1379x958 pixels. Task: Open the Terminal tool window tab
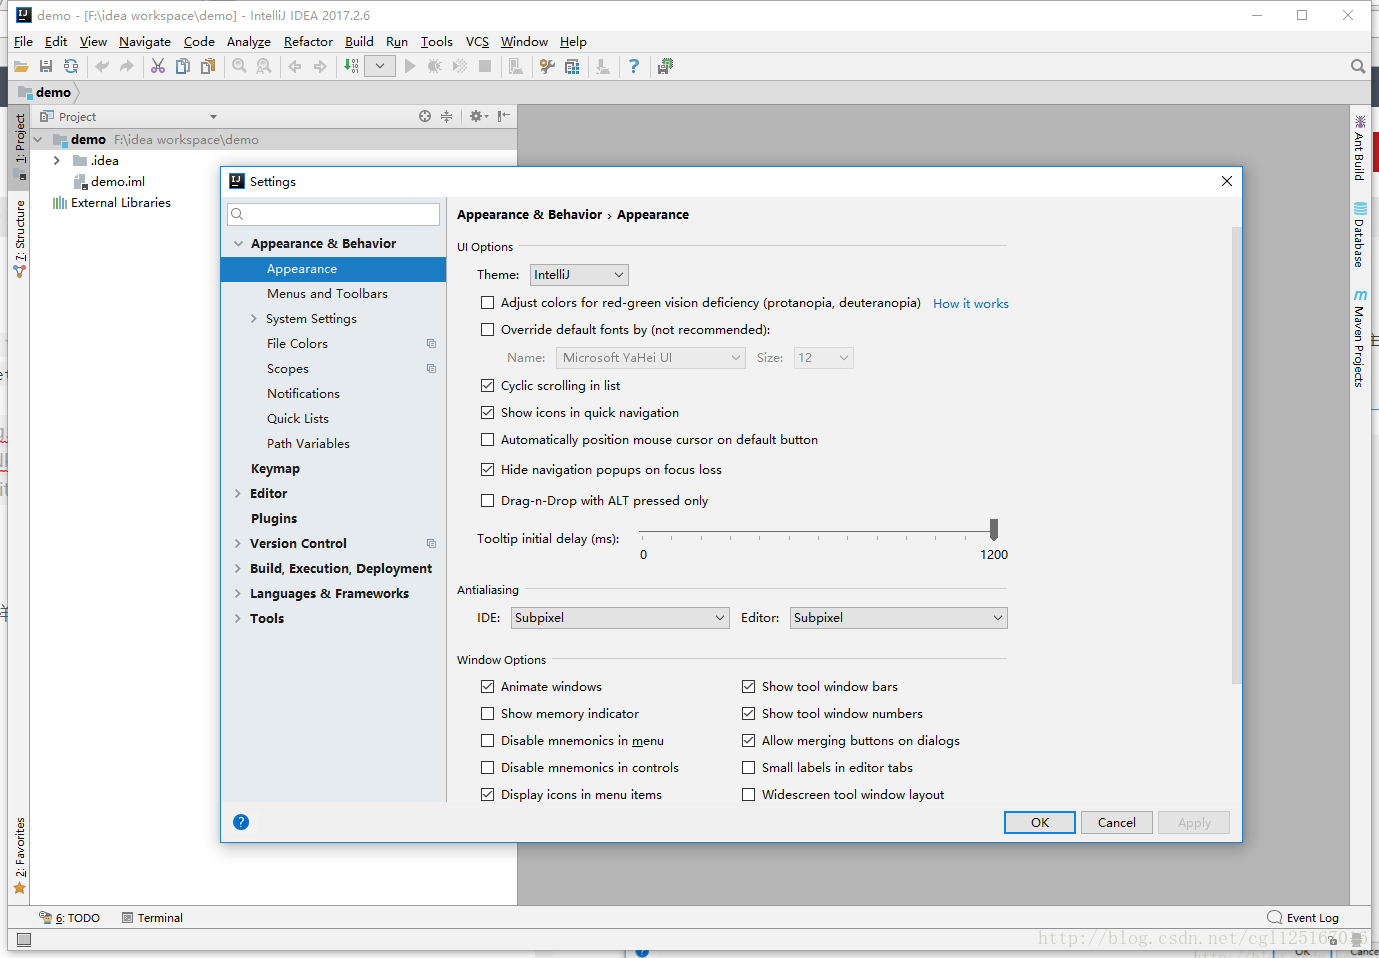(152, 917)
